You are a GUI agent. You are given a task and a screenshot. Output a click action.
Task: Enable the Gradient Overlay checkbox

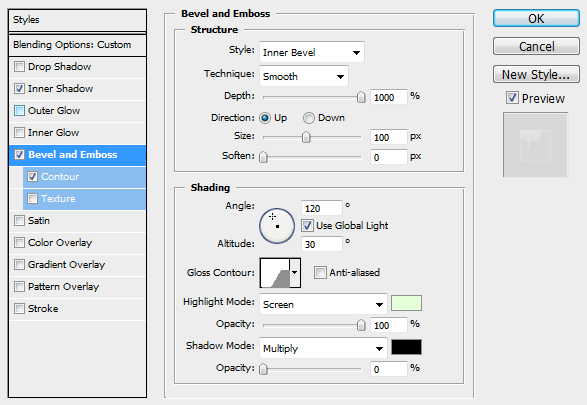point(19,265)
